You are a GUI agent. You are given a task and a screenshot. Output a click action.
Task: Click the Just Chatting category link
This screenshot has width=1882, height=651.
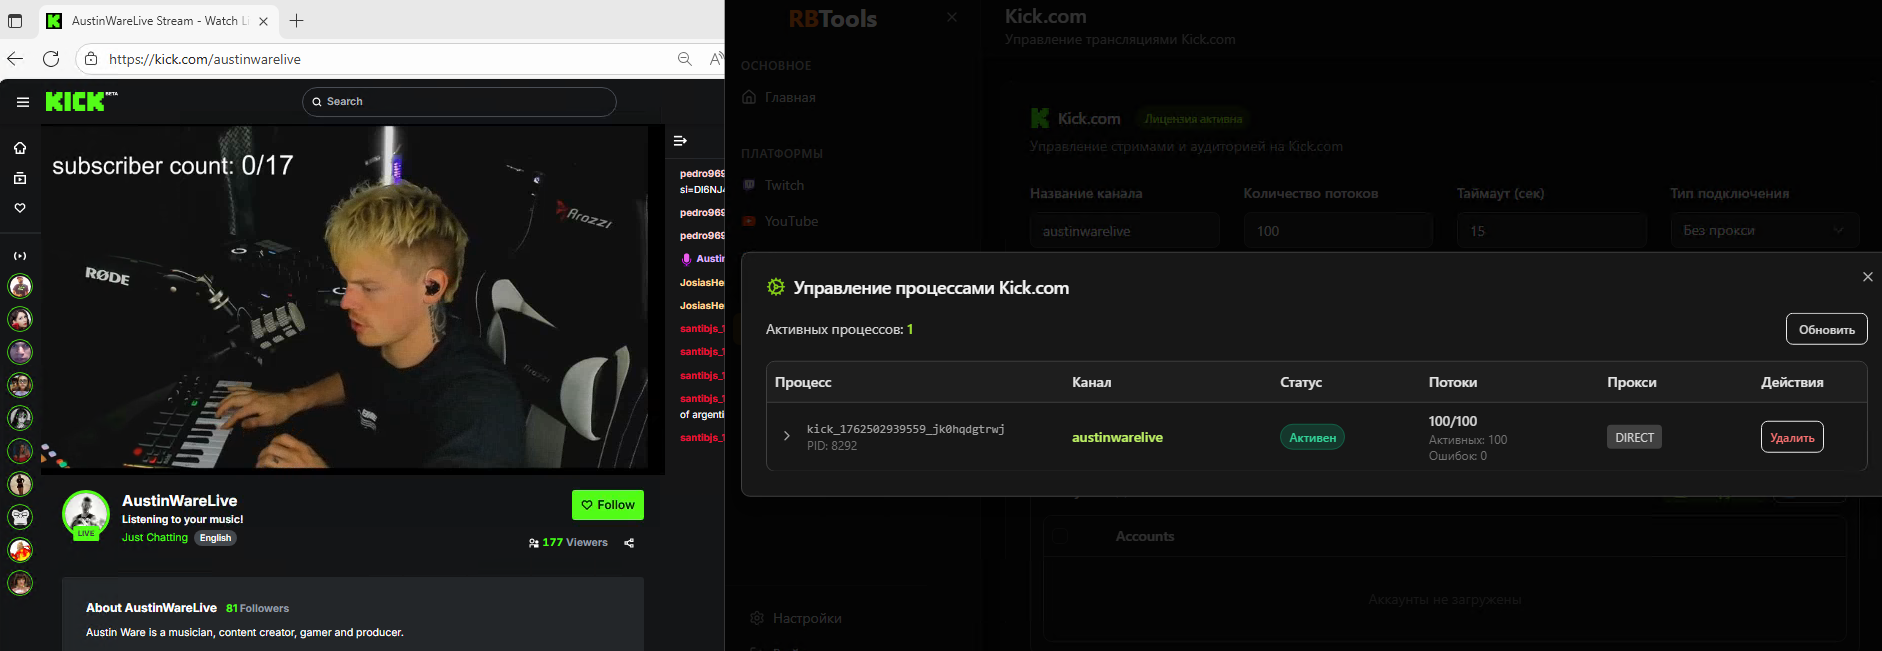[x=154, y=538]
